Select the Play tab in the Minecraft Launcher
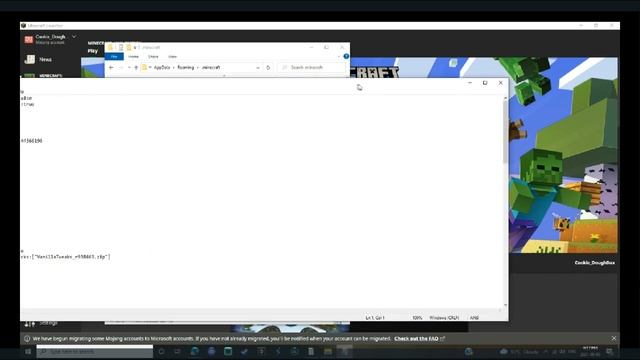Screen dimensions: 640x360 click(93, 51)
